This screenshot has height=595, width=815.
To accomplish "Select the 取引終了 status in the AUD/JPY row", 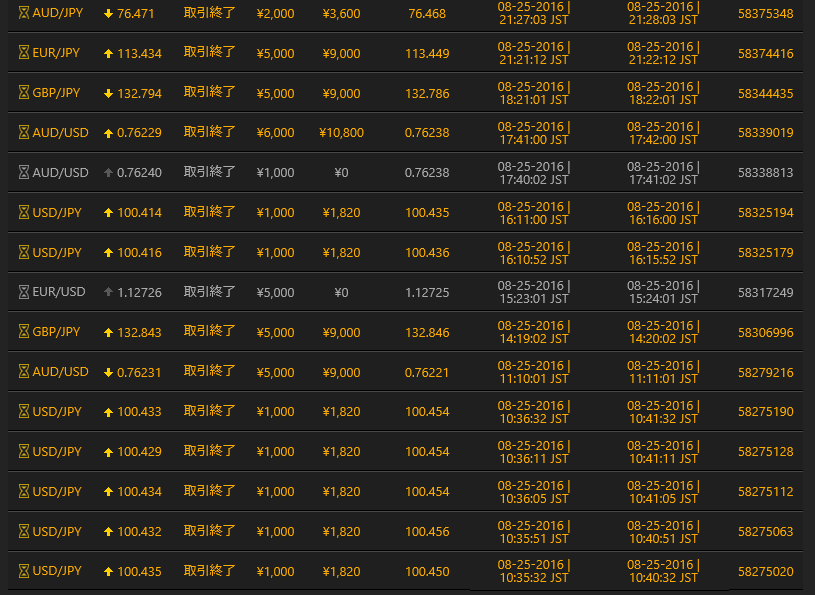I will pos(210,13).
